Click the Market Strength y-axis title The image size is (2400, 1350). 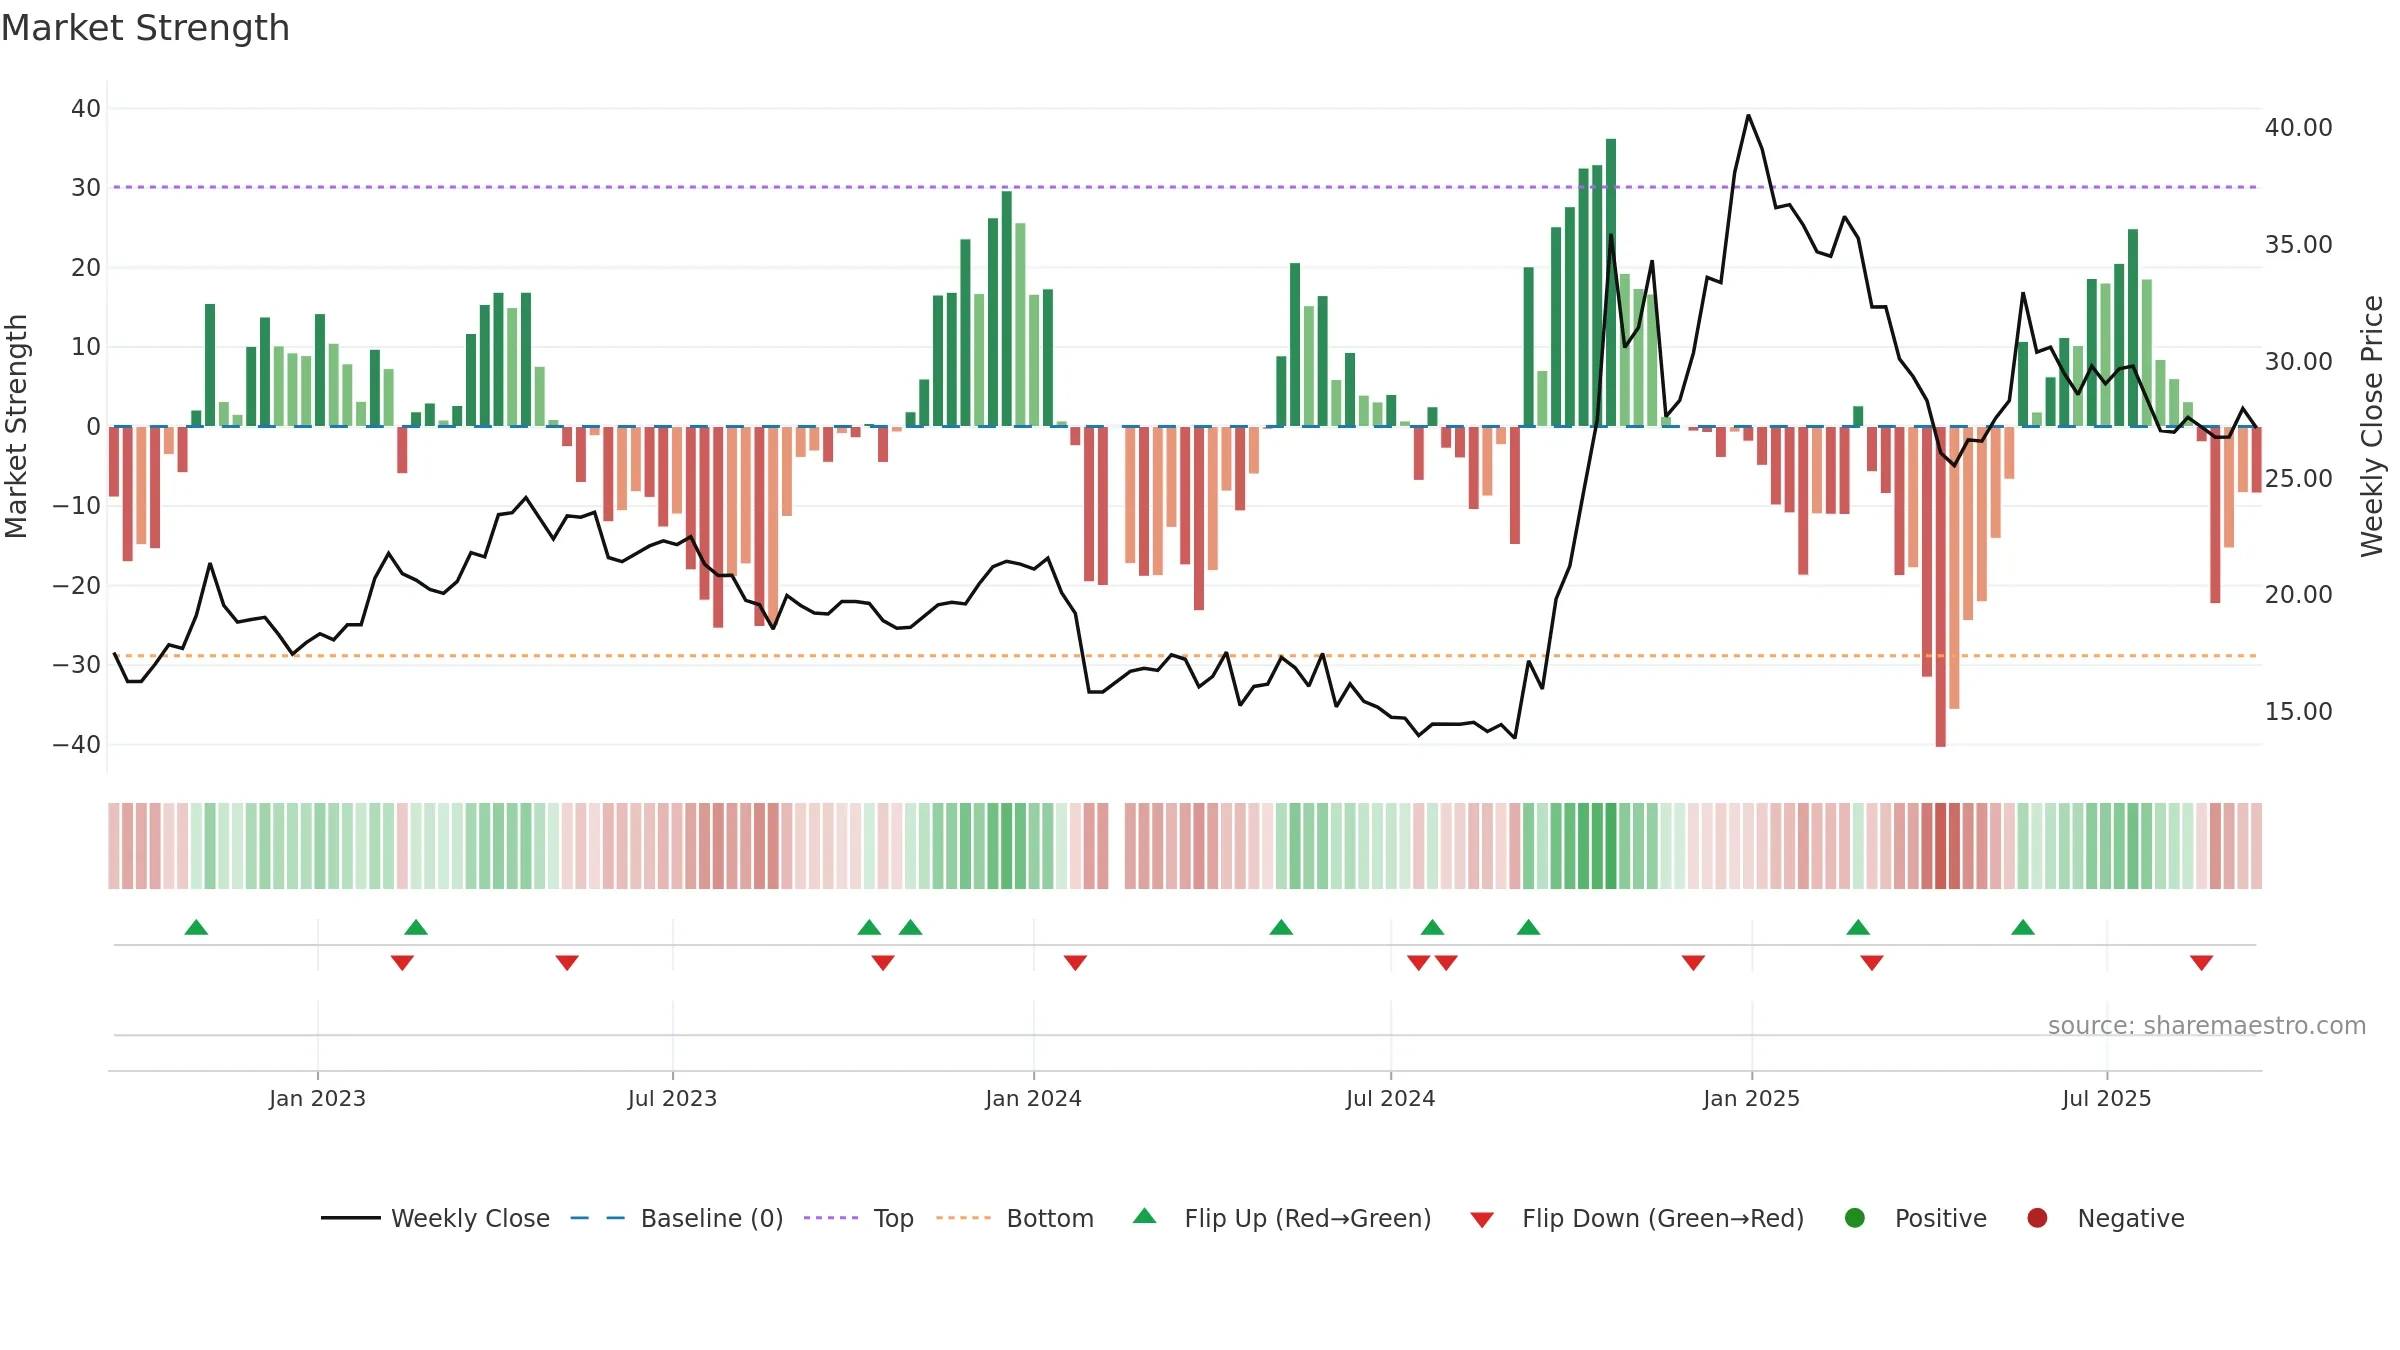tap(16, 426)
